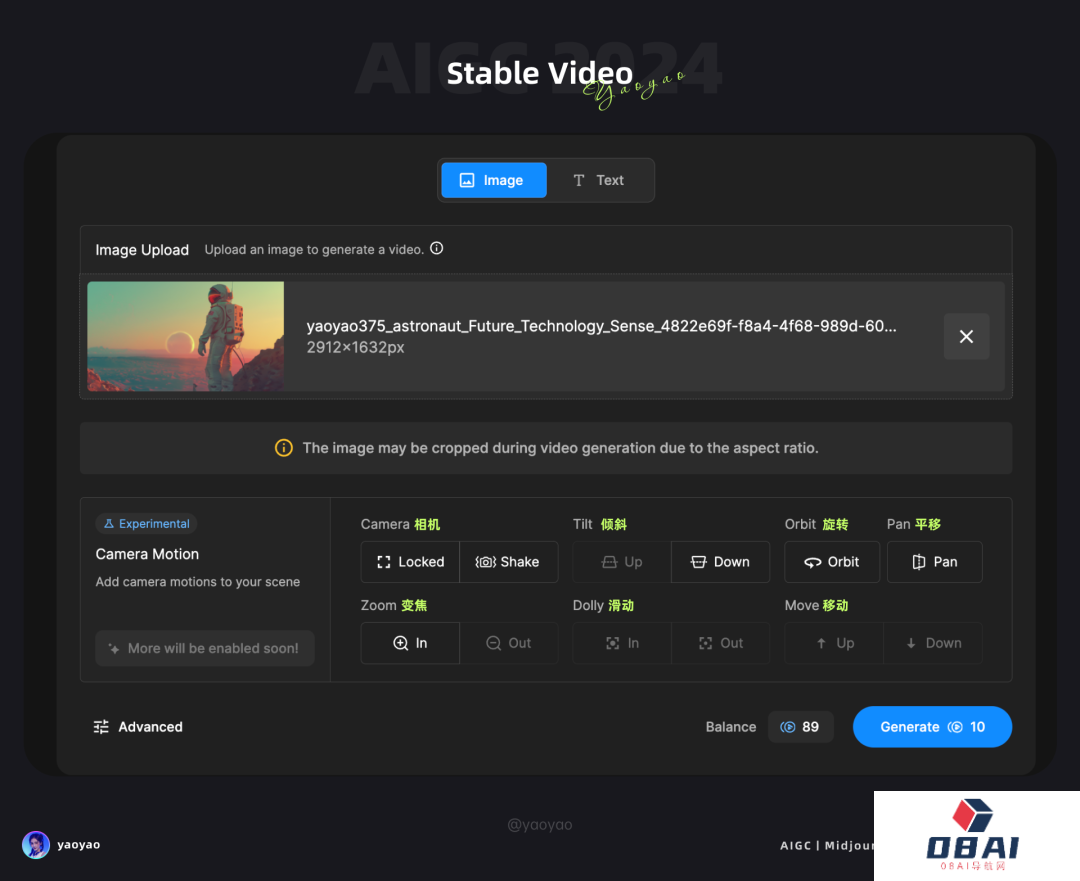Remove the uploaded astronaut image
This screenshot has height=881, width=1080.
966,336
